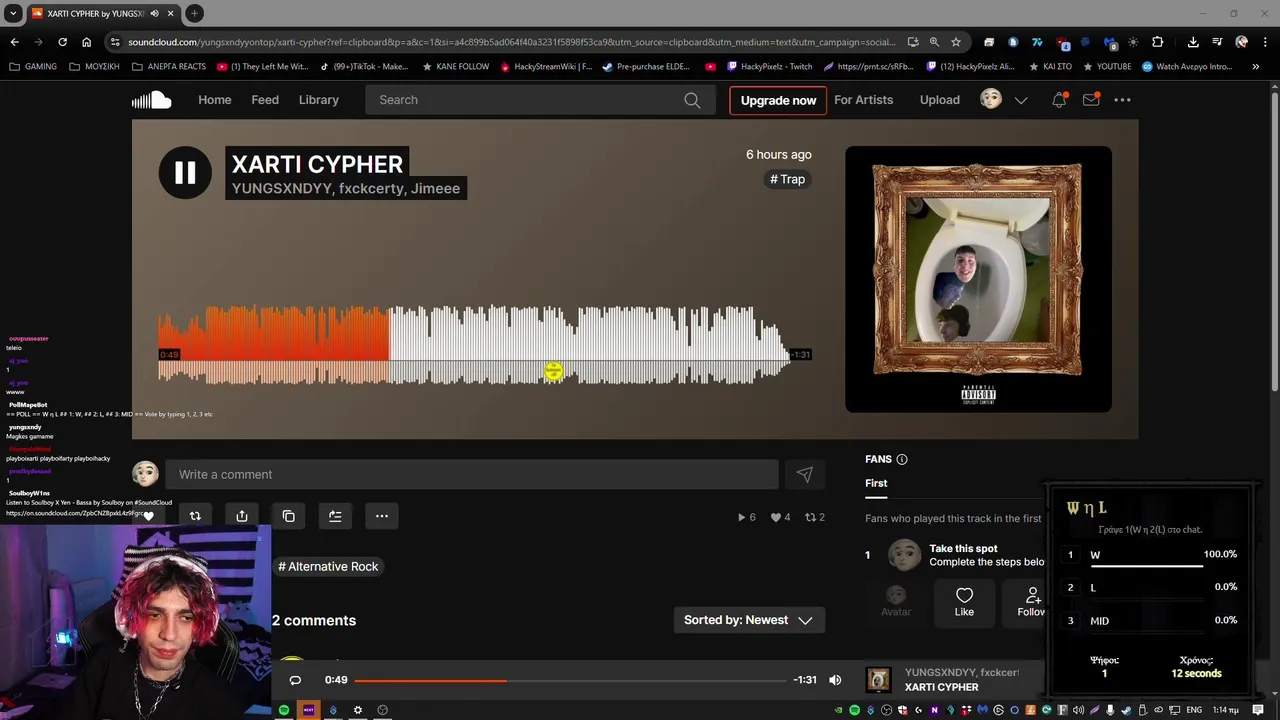Click the # Trap tag

click(x=788, y=179)
